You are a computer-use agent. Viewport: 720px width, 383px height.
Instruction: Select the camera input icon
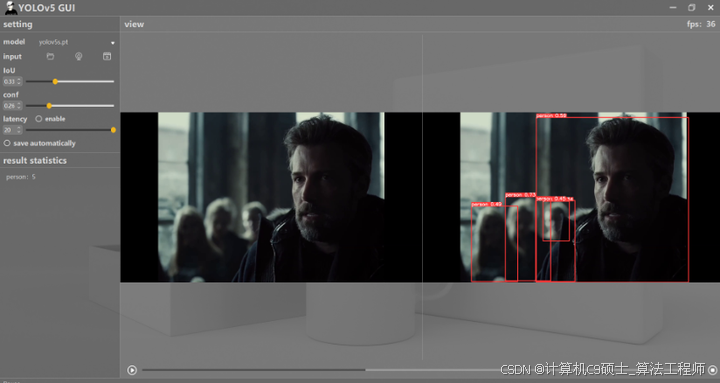tap(79, 56)
